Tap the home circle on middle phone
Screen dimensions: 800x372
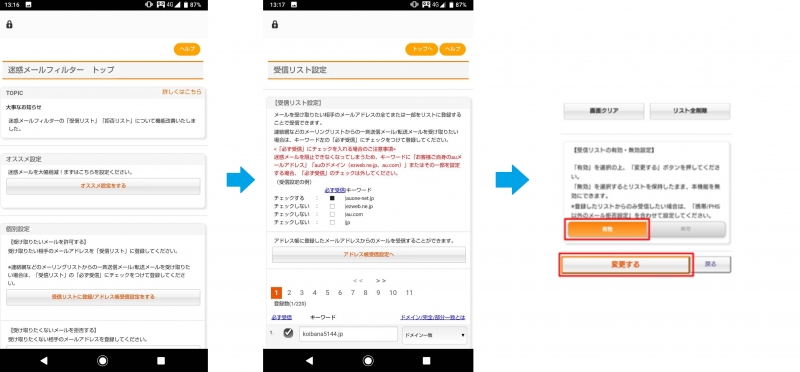(368, 361)
